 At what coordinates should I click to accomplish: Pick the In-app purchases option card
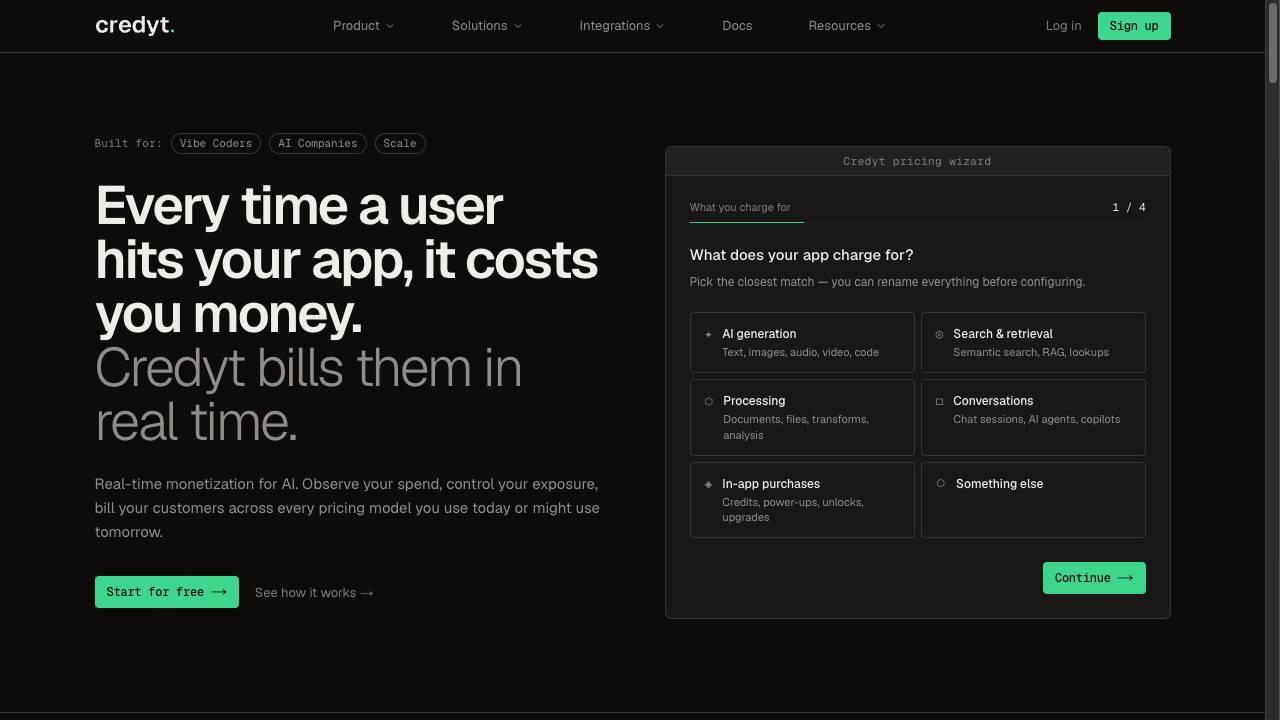(x=802, y=500)
